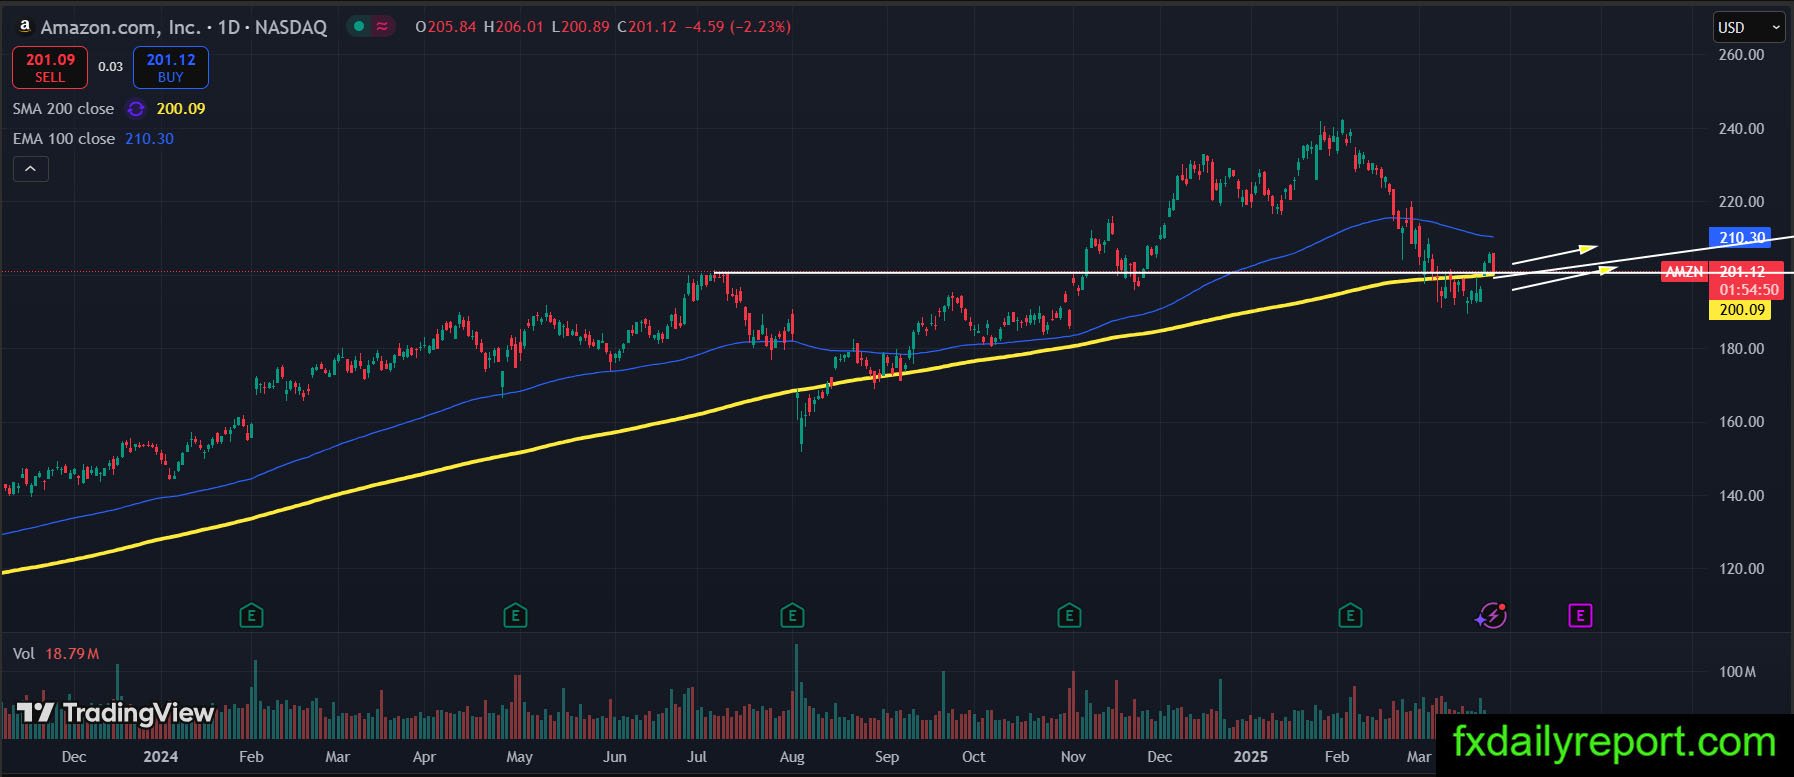Viewport: 1794px width, 777px height.
Task: Select the SMA 200 close indicator legend
Action: coord(64,109)
